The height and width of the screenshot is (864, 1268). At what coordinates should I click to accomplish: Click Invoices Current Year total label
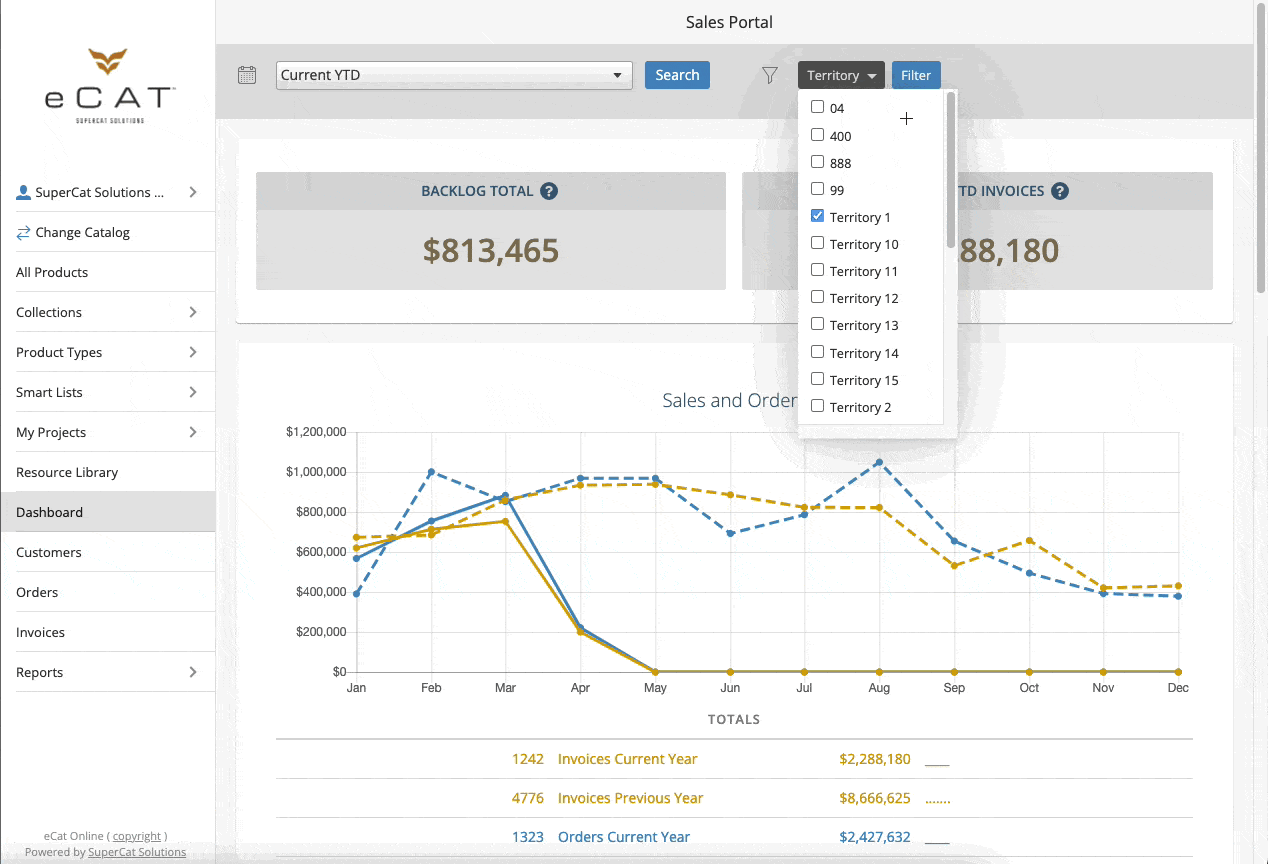(628, 759)
